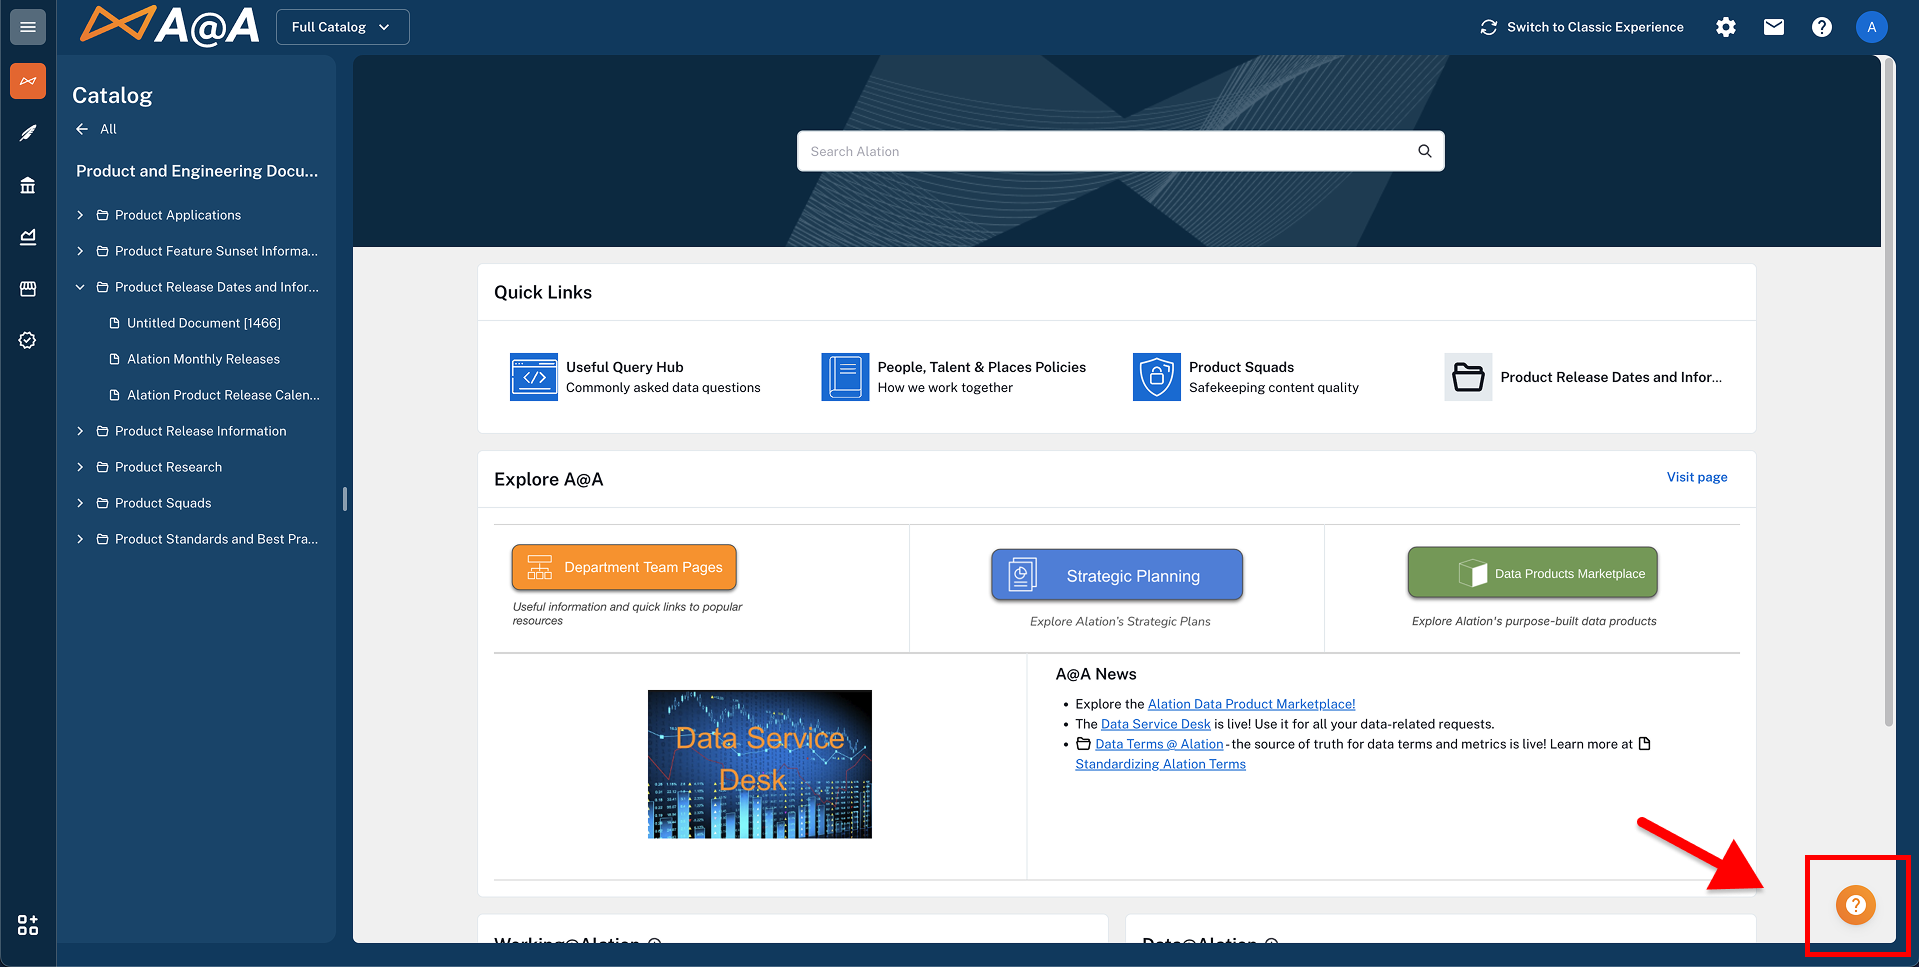Expand the Product Squads folder
1919x967 pixels.
tap(80, 503)
